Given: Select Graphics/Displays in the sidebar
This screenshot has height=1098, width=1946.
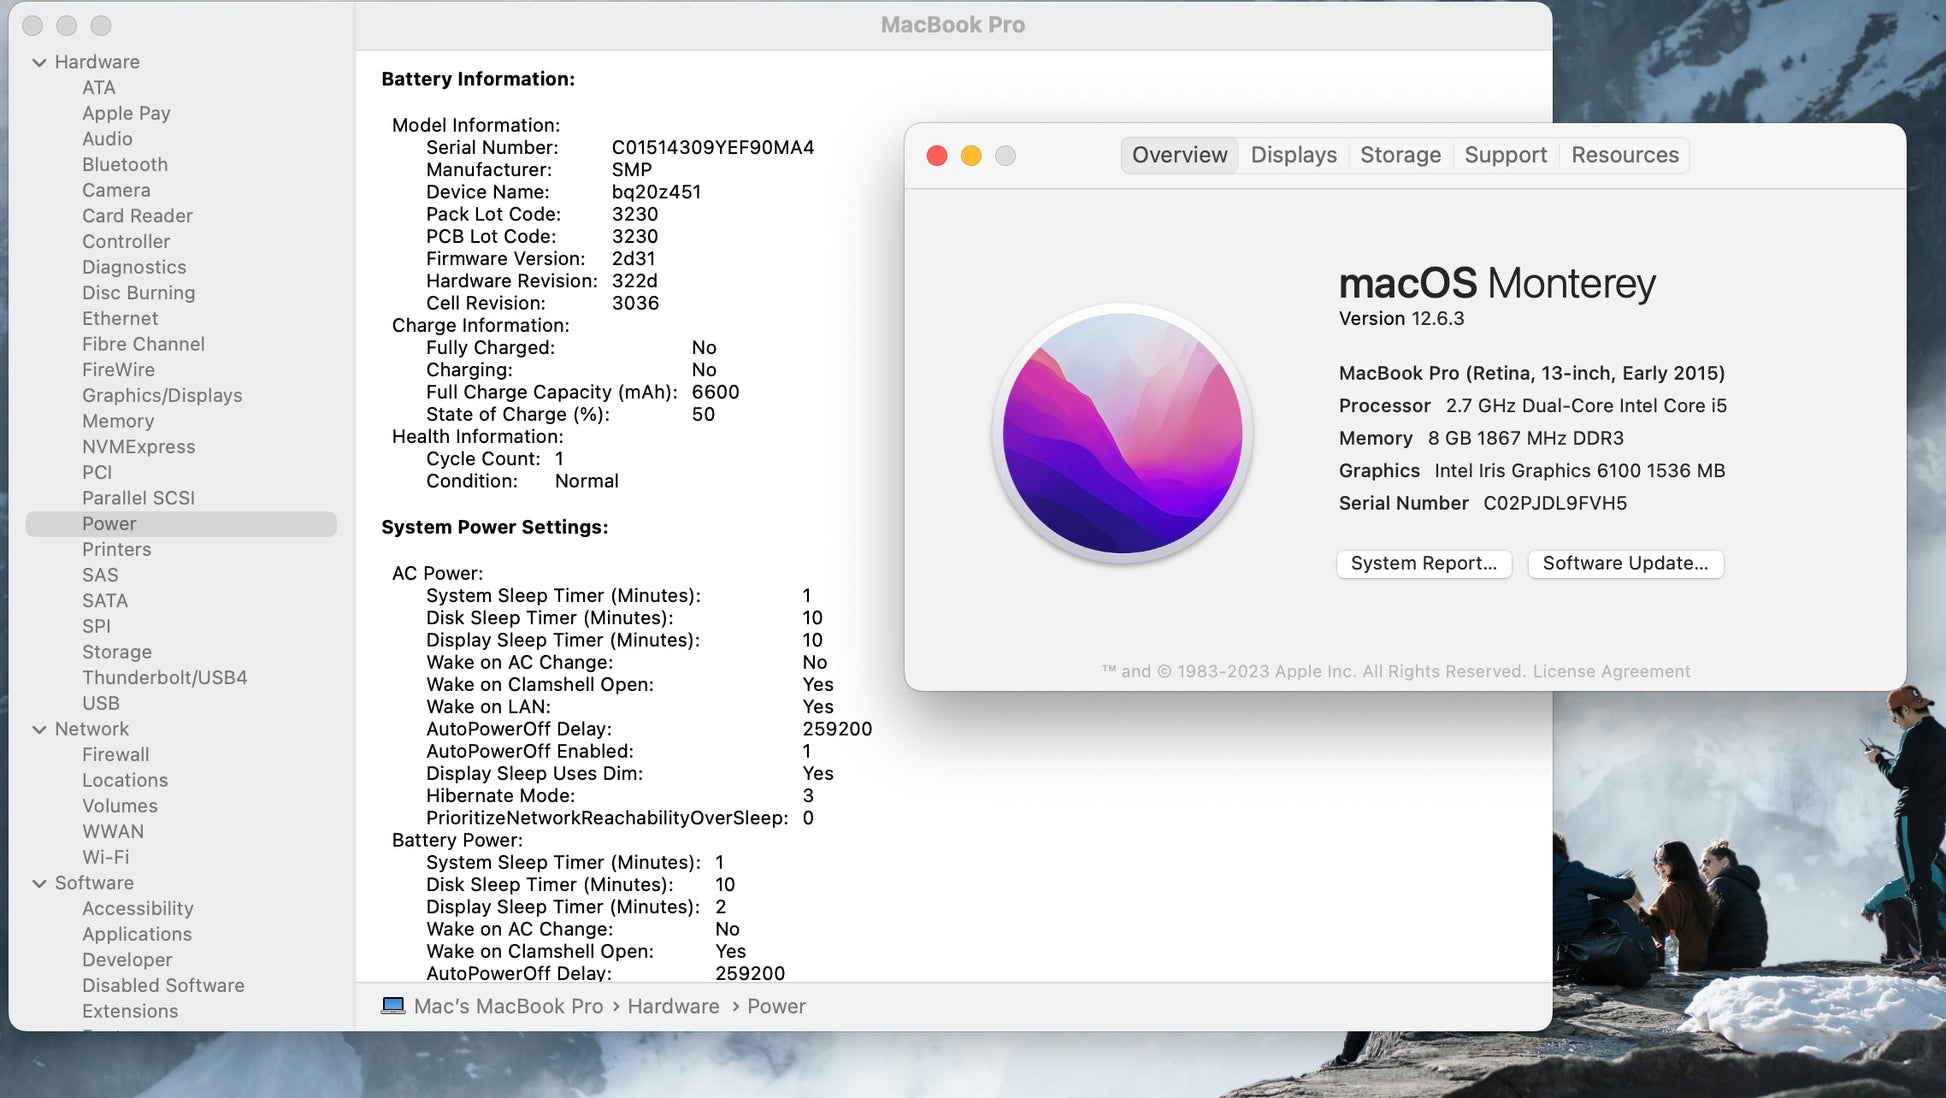Looking at the screenshot, I should pos(162,395).
